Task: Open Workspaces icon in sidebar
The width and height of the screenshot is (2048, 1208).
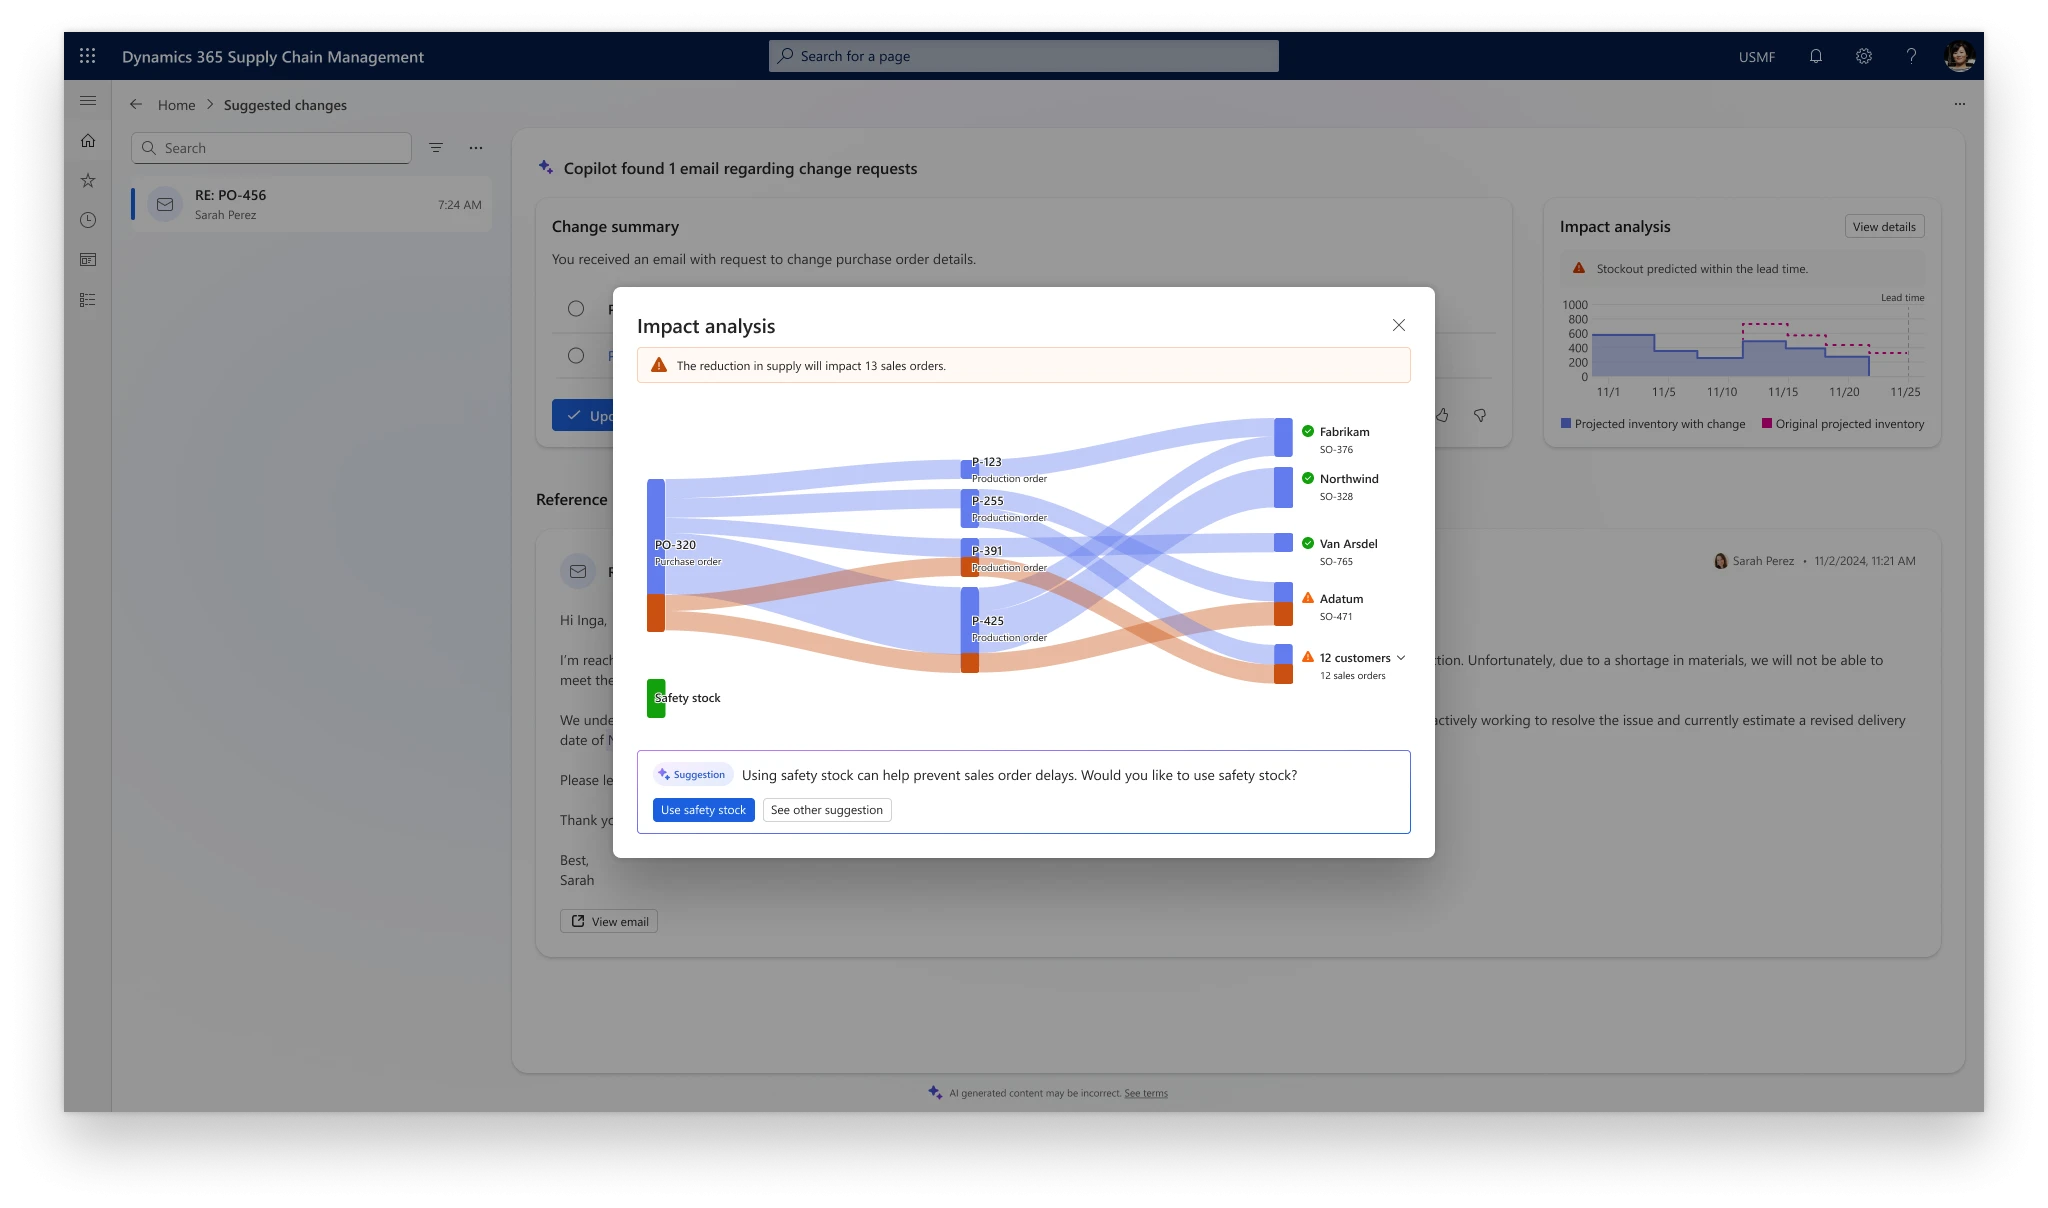Action: (x=88, y=260)
